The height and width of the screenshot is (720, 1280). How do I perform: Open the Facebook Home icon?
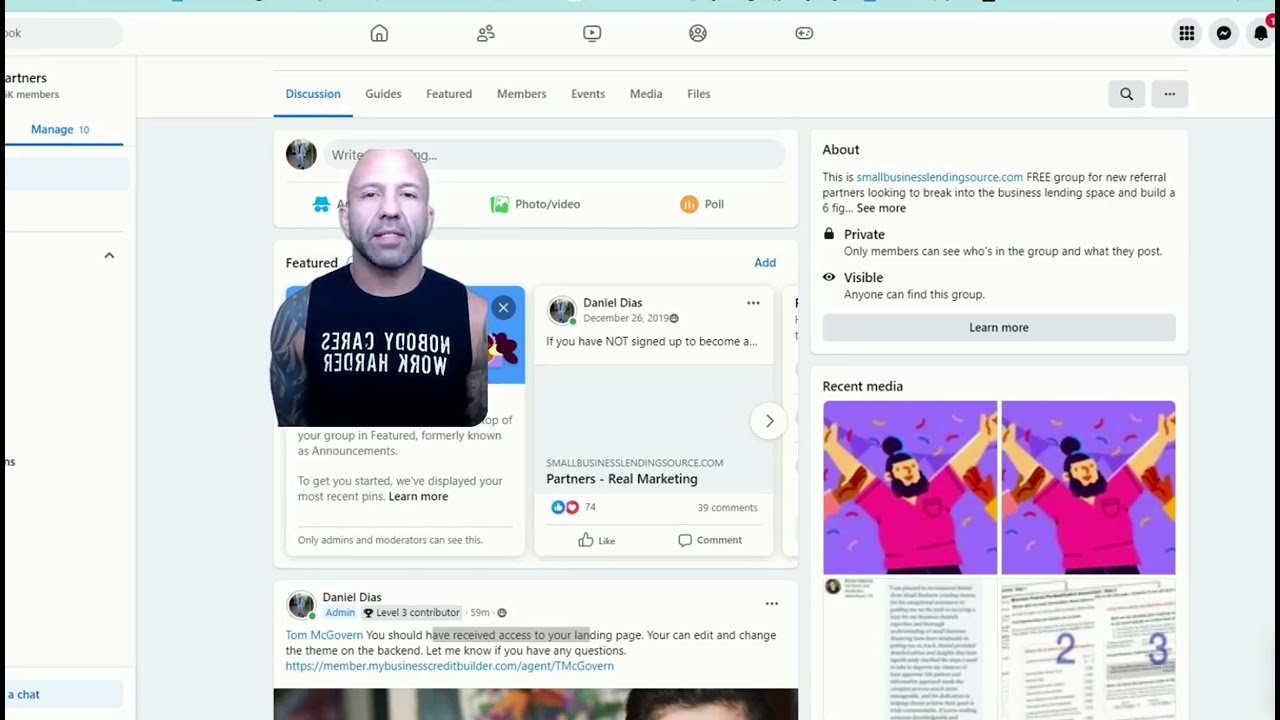click(x=379, y=33)
